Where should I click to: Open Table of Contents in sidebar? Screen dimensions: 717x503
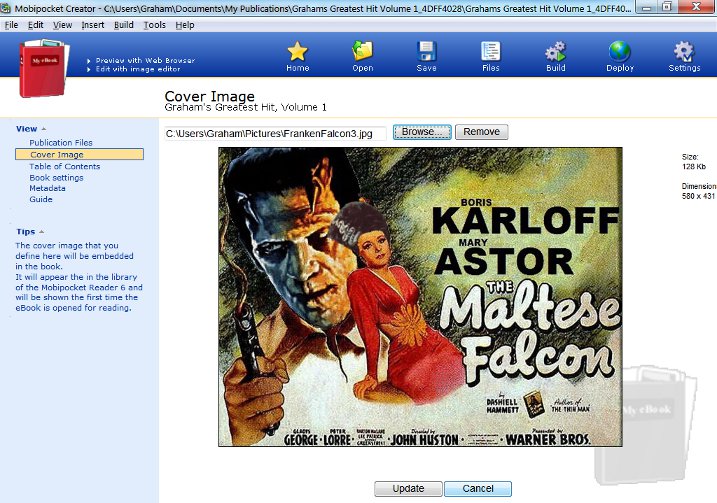64,166
